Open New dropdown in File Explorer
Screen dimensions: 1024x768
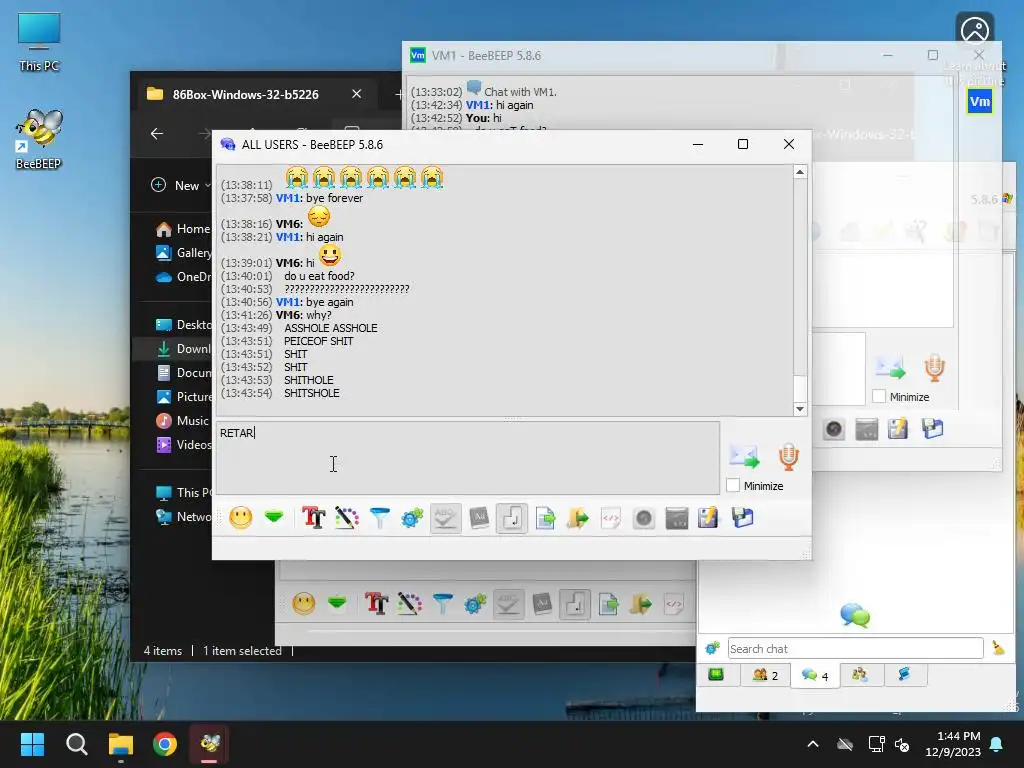(182, 185)
